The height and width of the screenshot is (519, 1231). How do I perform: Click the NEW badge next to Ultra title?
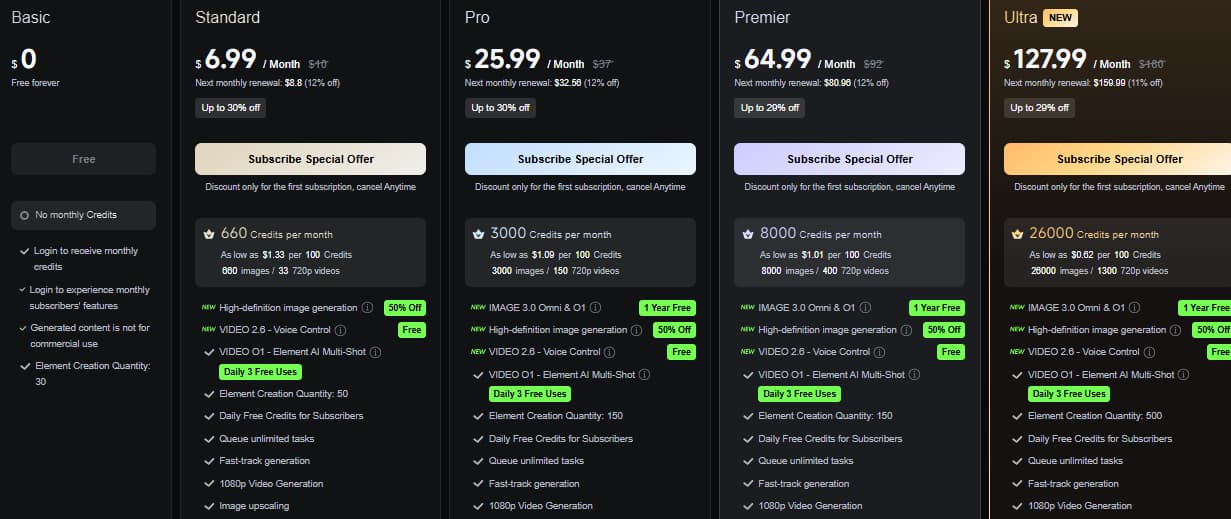1060,18
